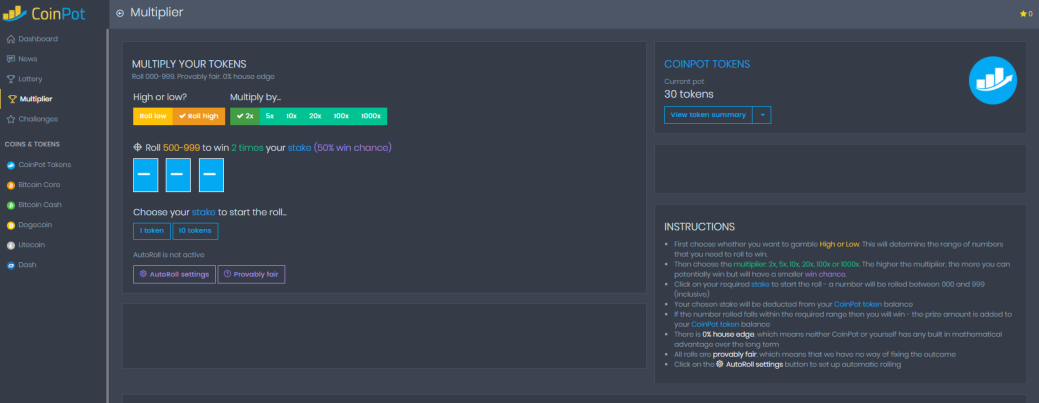The image size is (1039, 403).
Task: Click '(50% win chance)' text
Action: 353,147
